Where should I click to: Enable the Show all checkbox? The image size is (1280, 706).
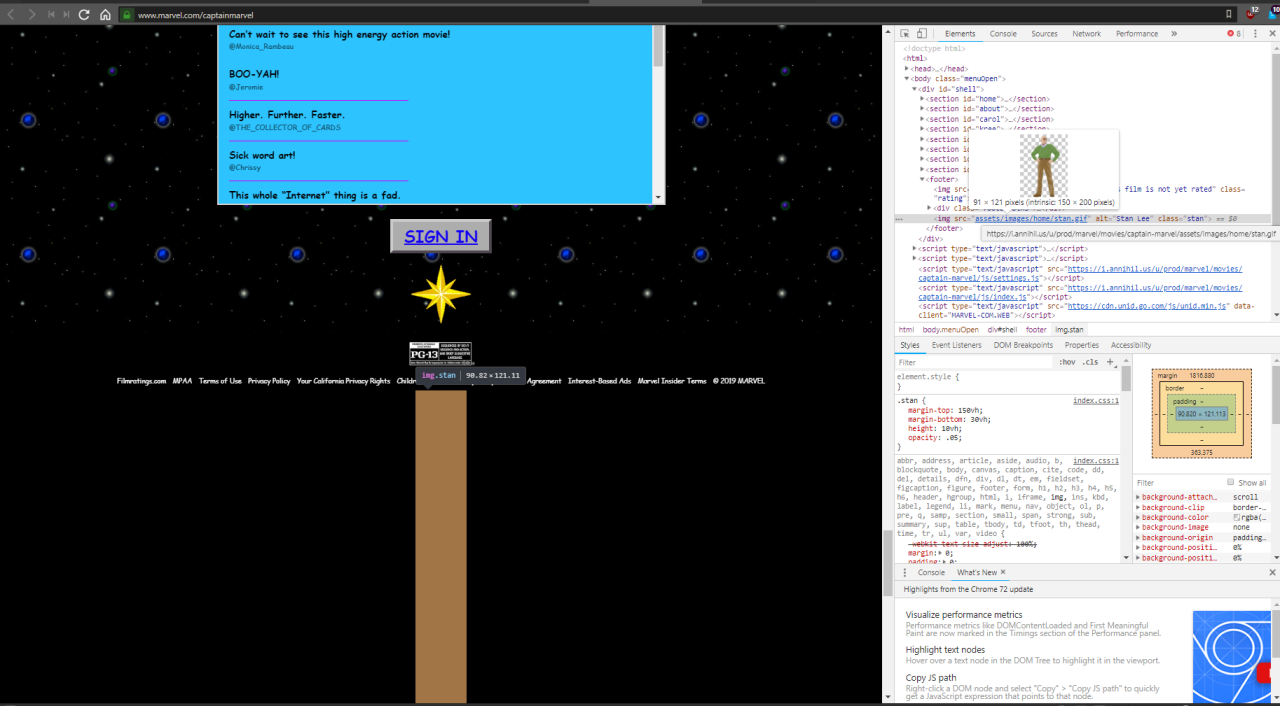[1231, 483]
